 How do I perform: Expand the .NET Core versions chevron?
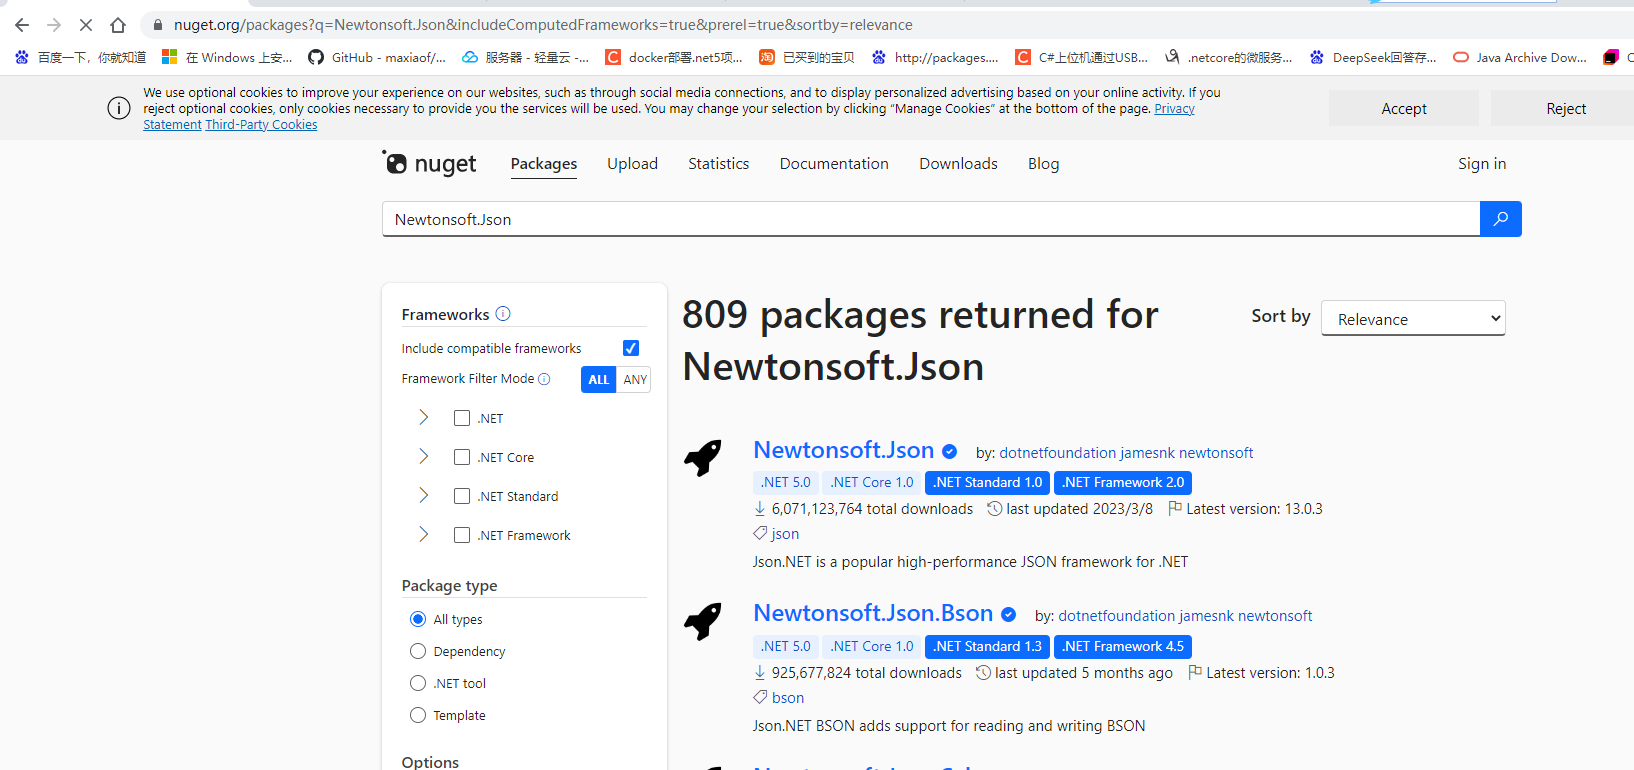[423, 456]
